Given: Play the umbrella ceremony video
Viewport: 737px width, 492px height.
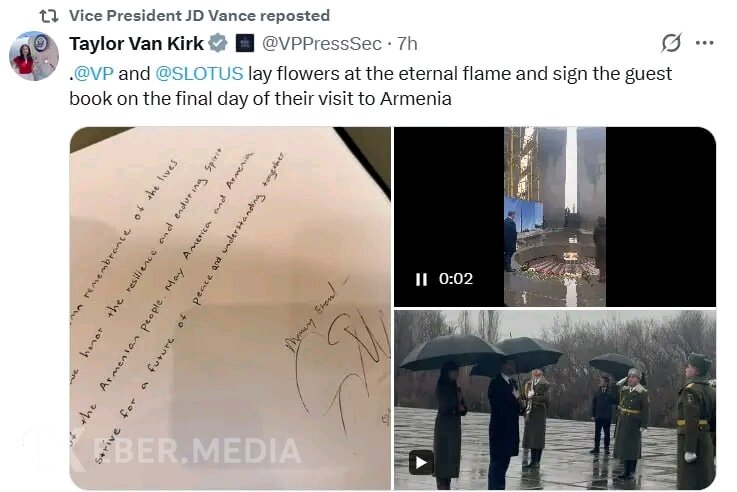Looking at the screenshot, I should coord(421,463).
